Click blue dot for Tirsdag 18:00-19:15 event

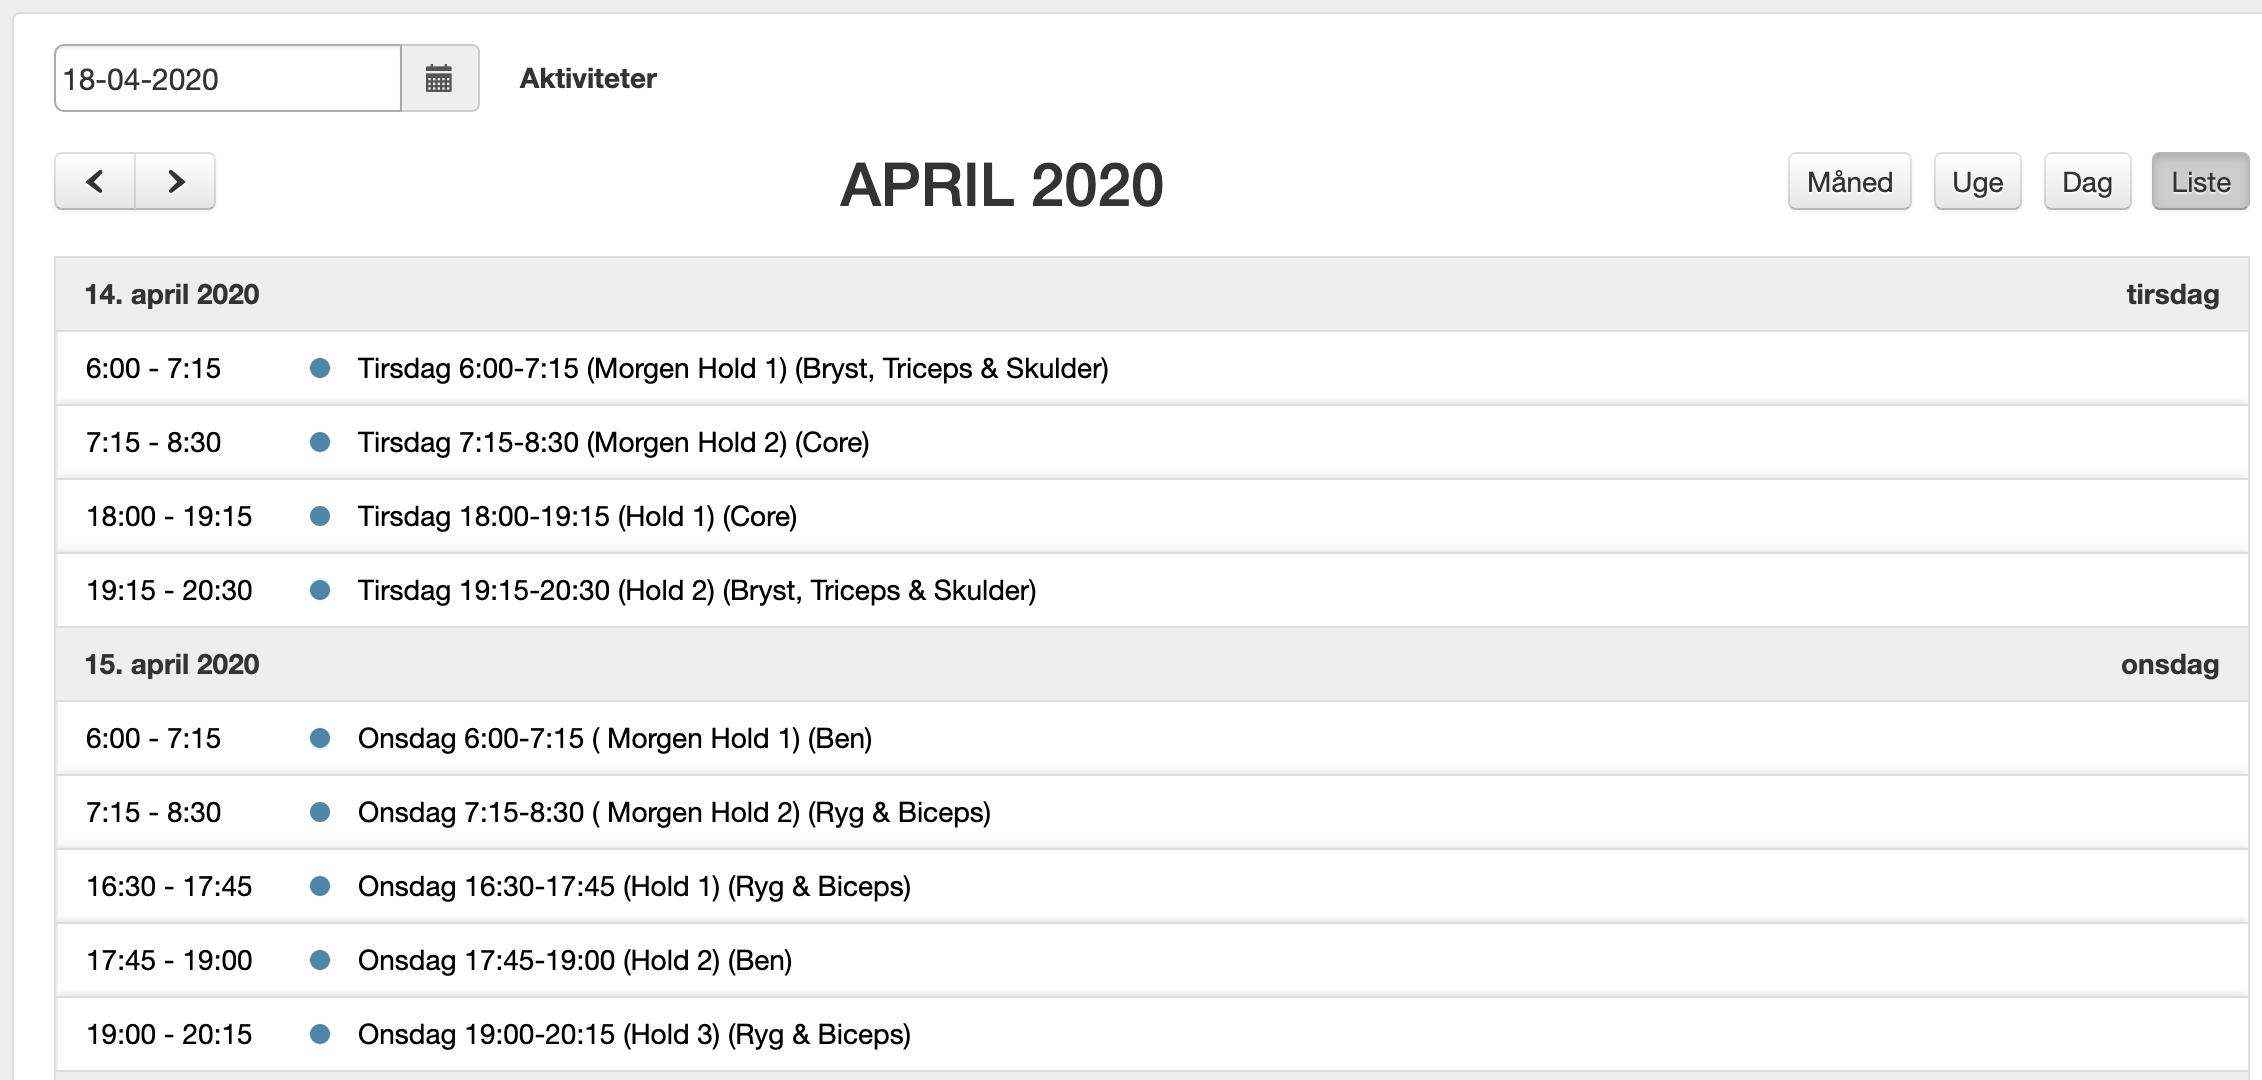click(x=320, y=516)
